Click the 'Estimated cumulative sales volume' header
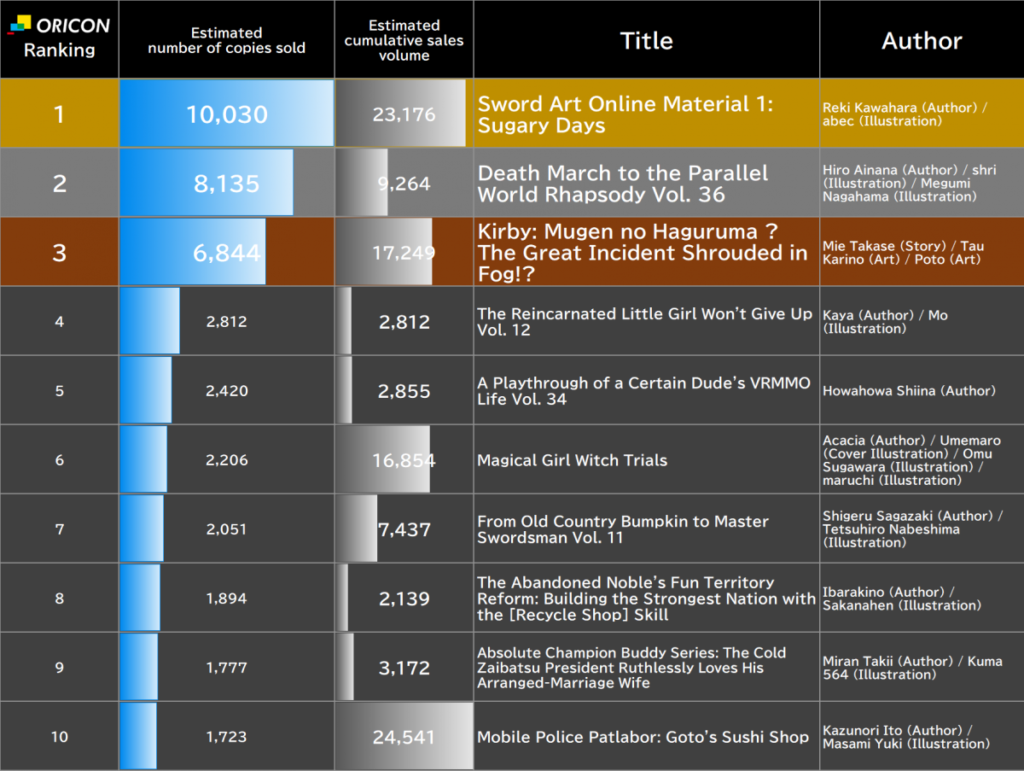 tap(404, 40)
